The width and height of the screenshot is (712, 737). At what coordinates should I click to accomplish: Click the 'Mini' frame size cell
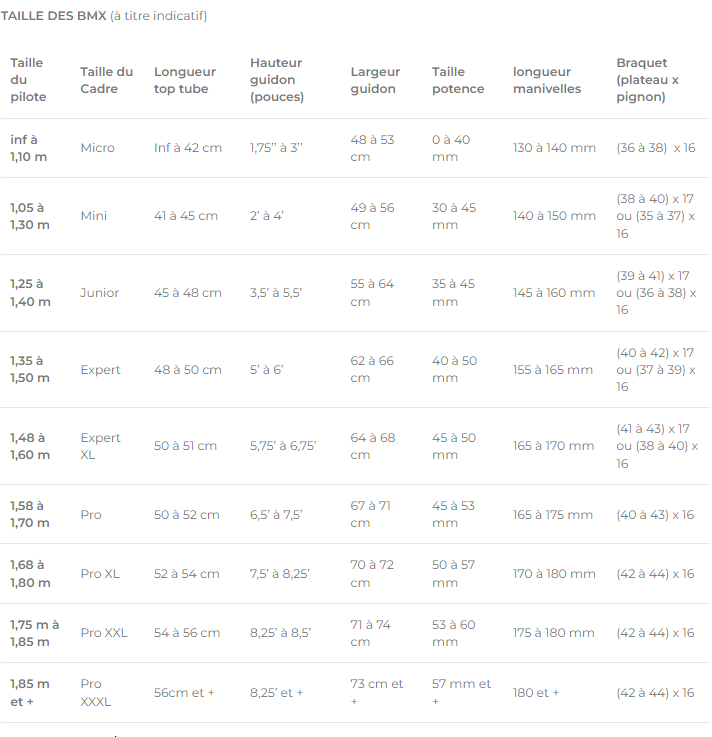94,216
